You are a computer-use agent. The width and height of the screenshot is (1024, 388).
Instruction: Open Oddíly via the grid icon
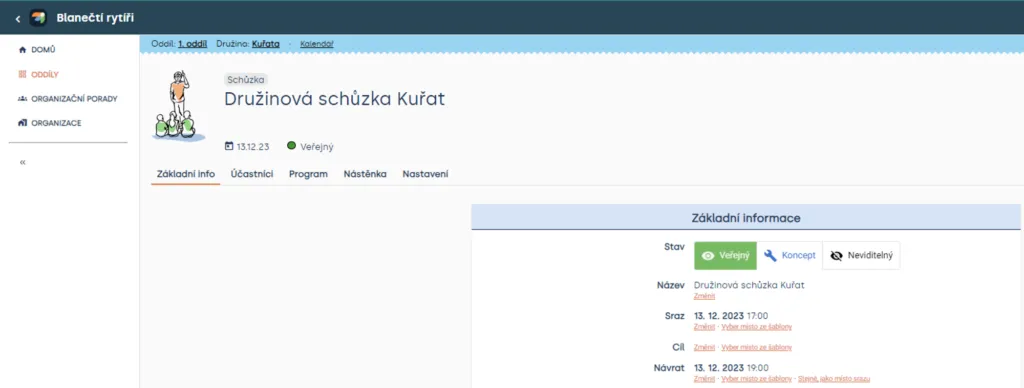tap(23, 74)
